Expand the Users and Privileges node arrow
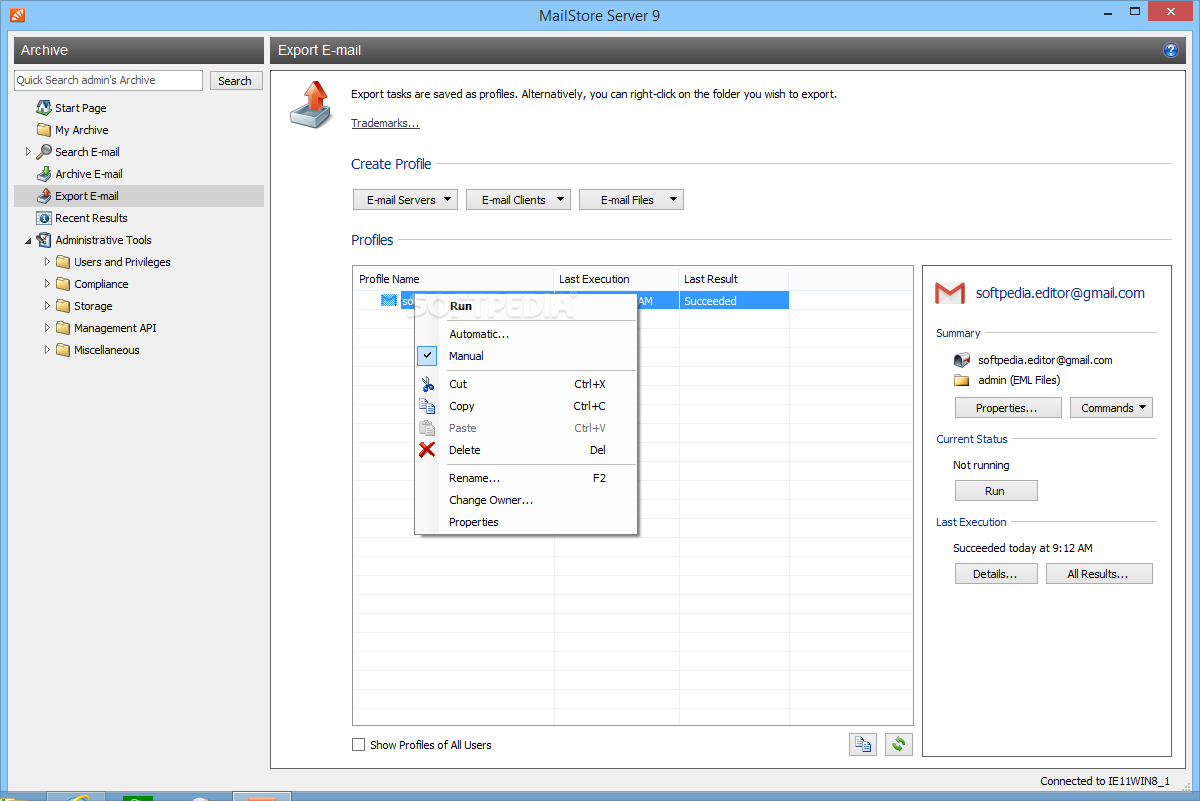The height and width of the screenshot is (801, 1200). [x=47, y=262]
